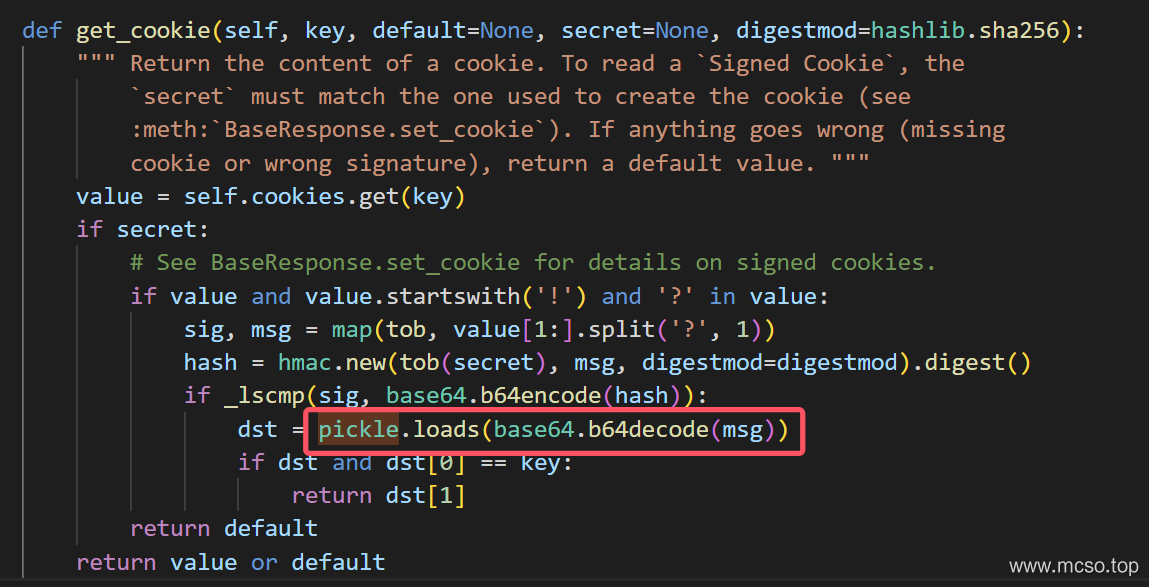
Task: Click the value.startswith method
Action: pyautogui.click(x=412, y=296)
